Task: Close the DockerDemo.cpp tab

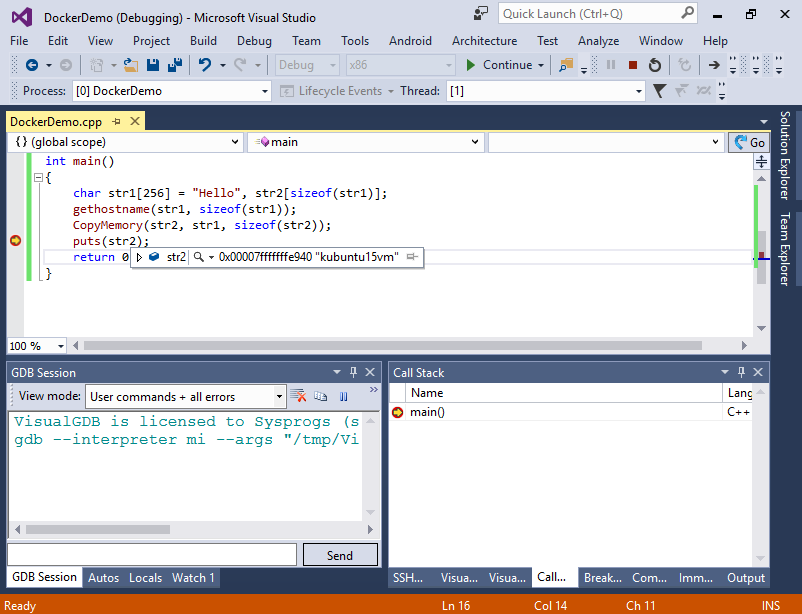Action: tap(135, 121)
